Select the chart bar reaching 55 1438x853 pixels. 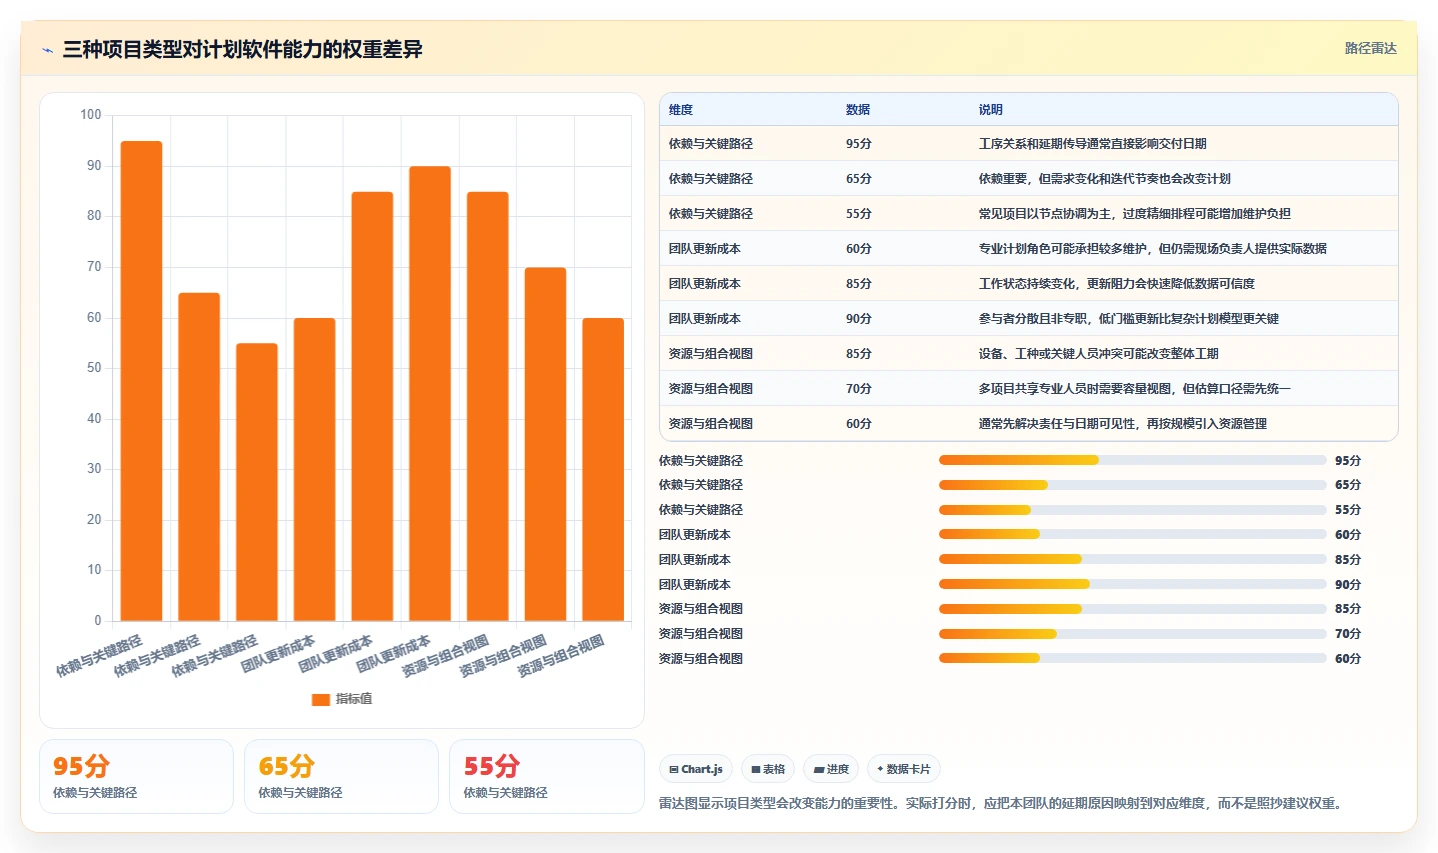257,482
